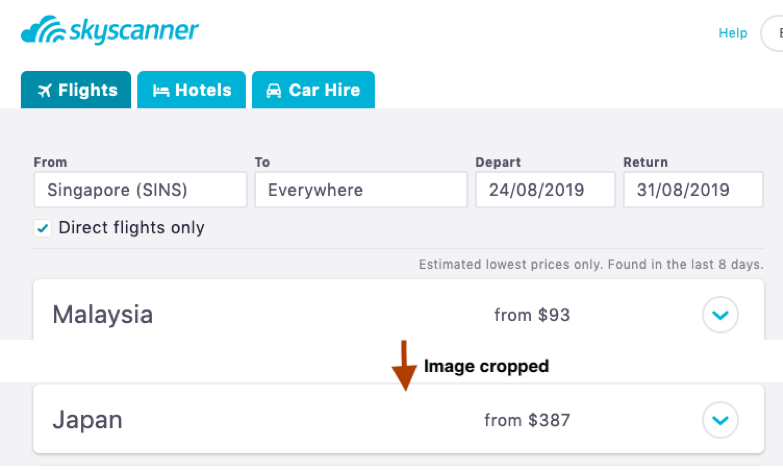Click the To field showing Everywhere
Image resolution: width=783 pixels, height=470 pixels.
click(360, 189)
